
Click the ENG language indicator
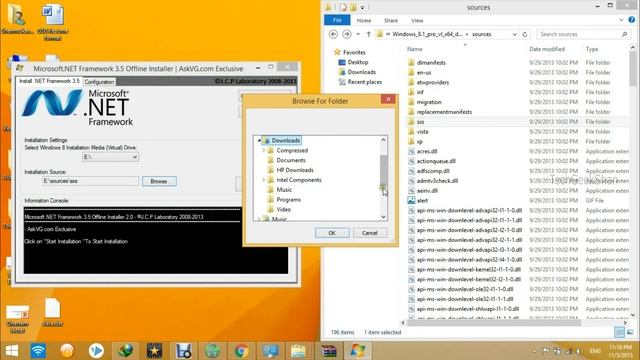[595, 351]
